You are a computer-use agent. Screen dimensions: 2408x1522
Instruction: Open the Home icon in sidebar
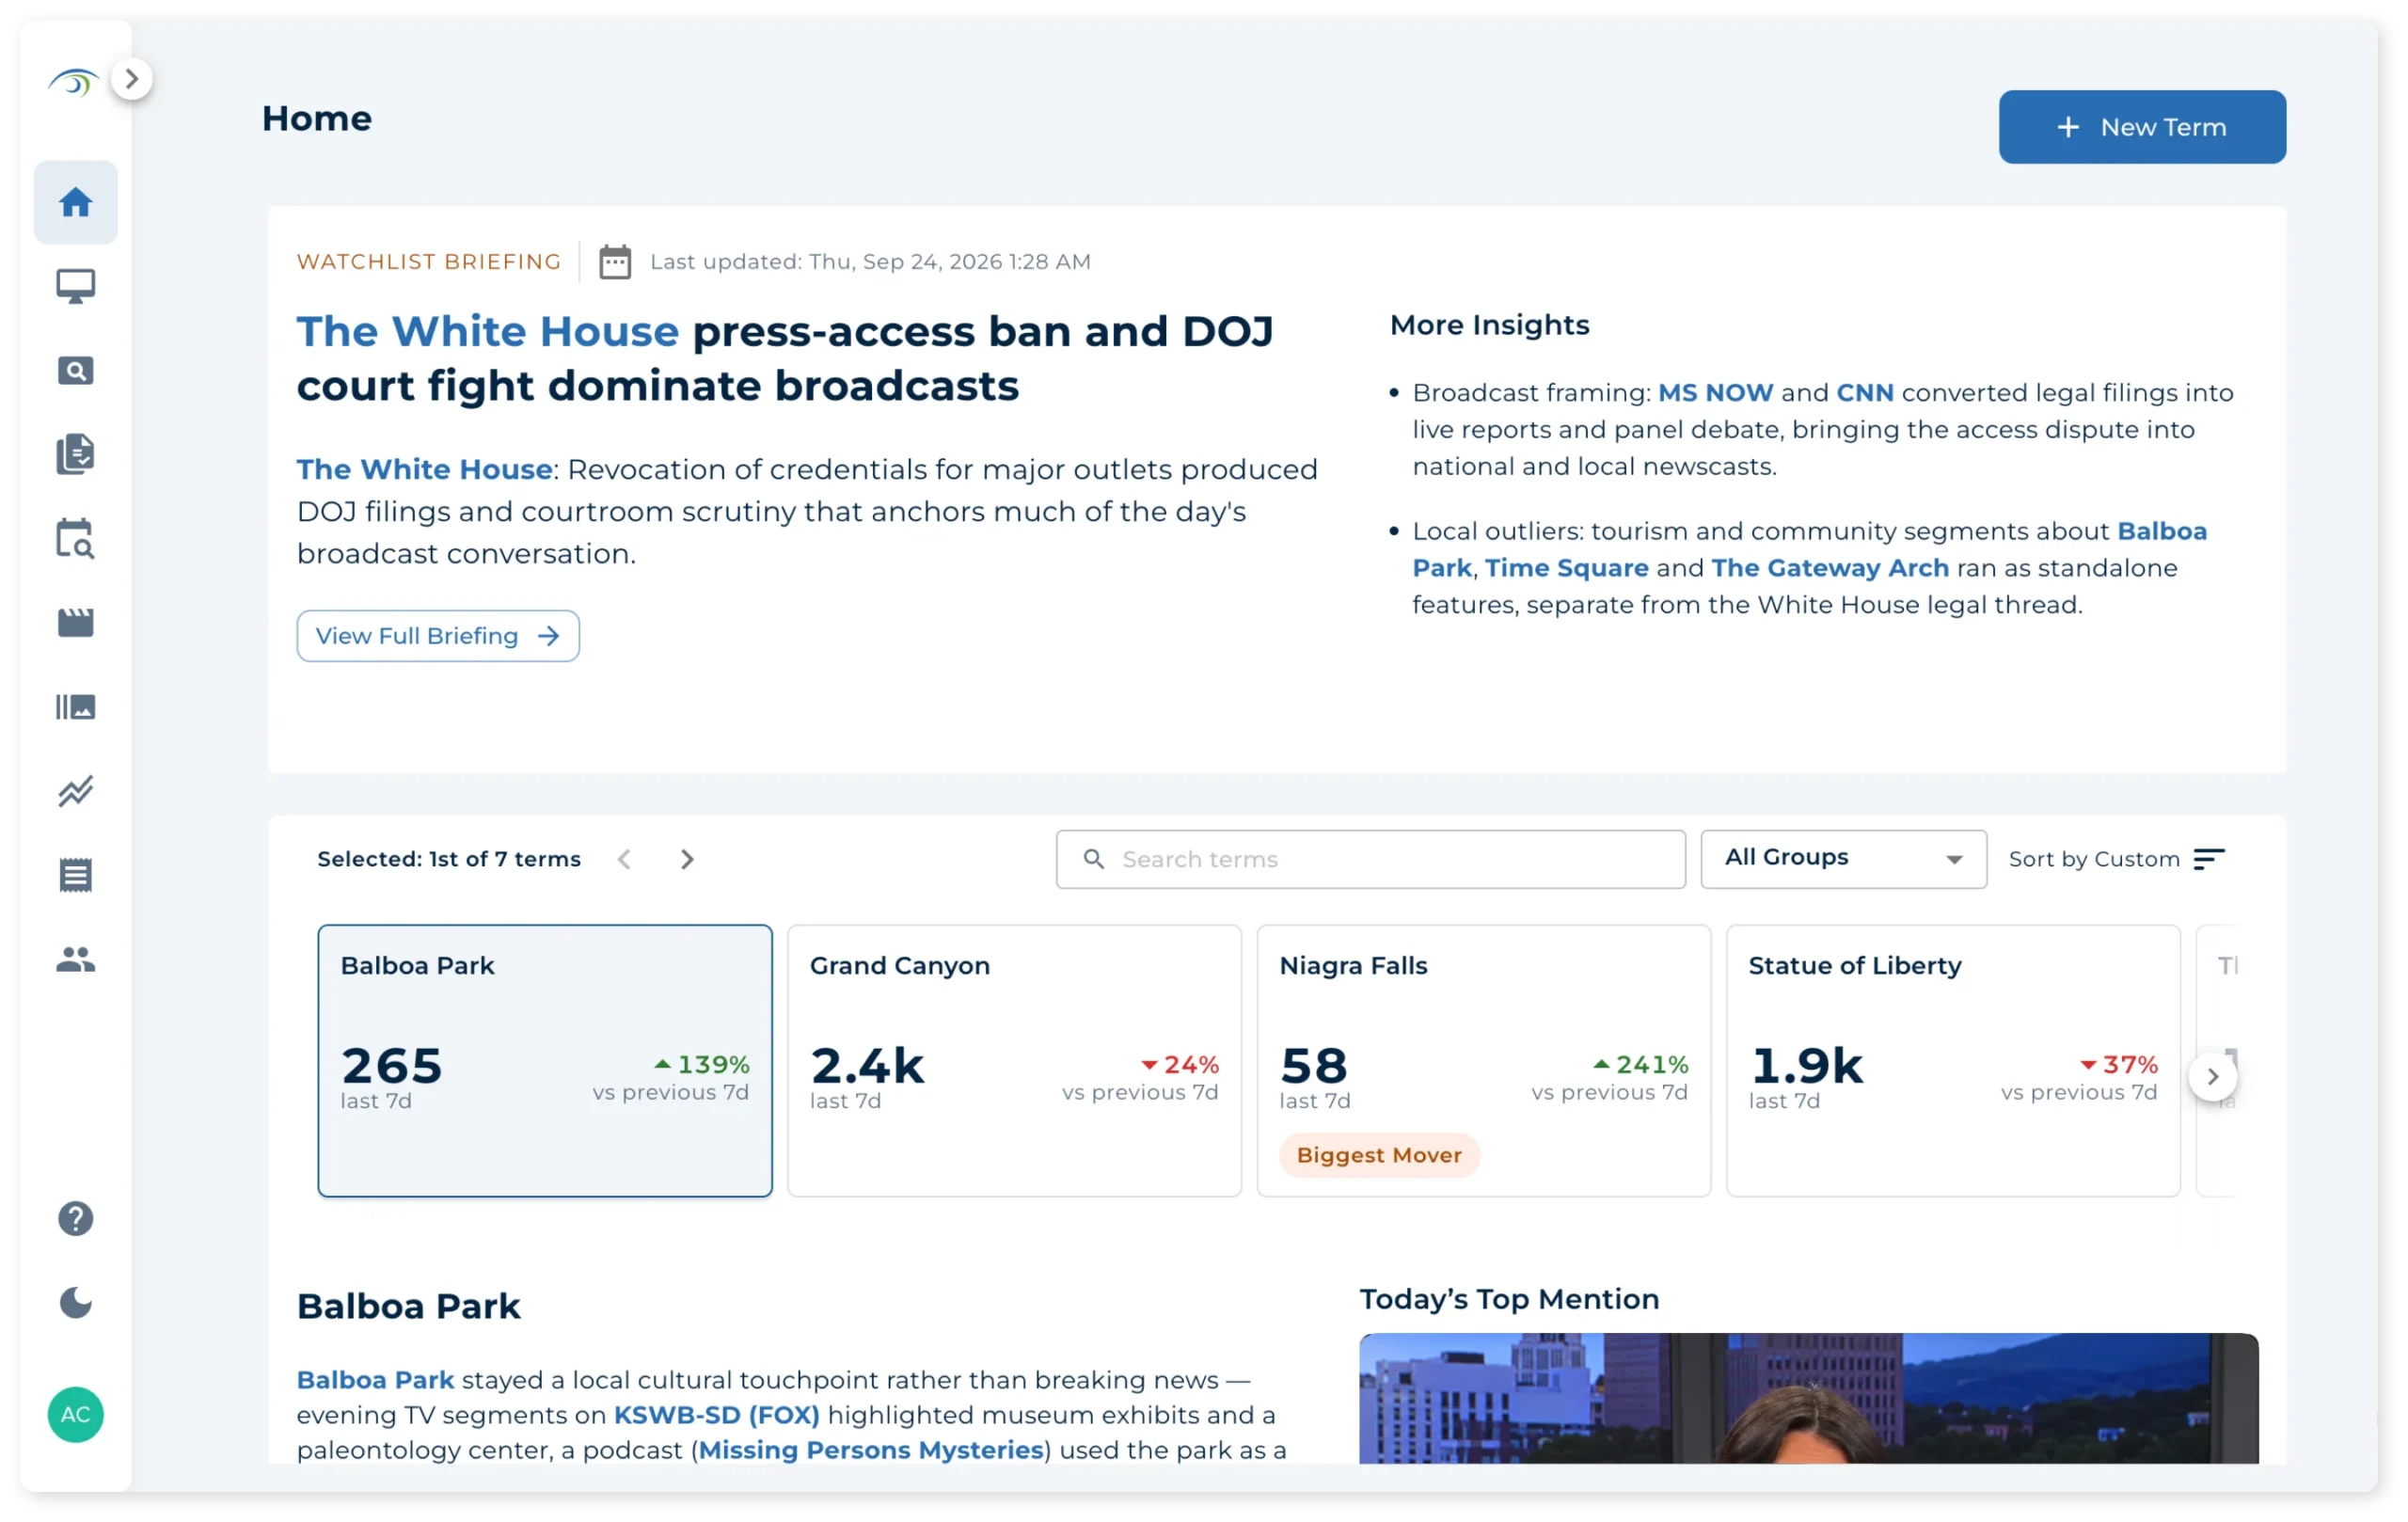coord(75,202)
